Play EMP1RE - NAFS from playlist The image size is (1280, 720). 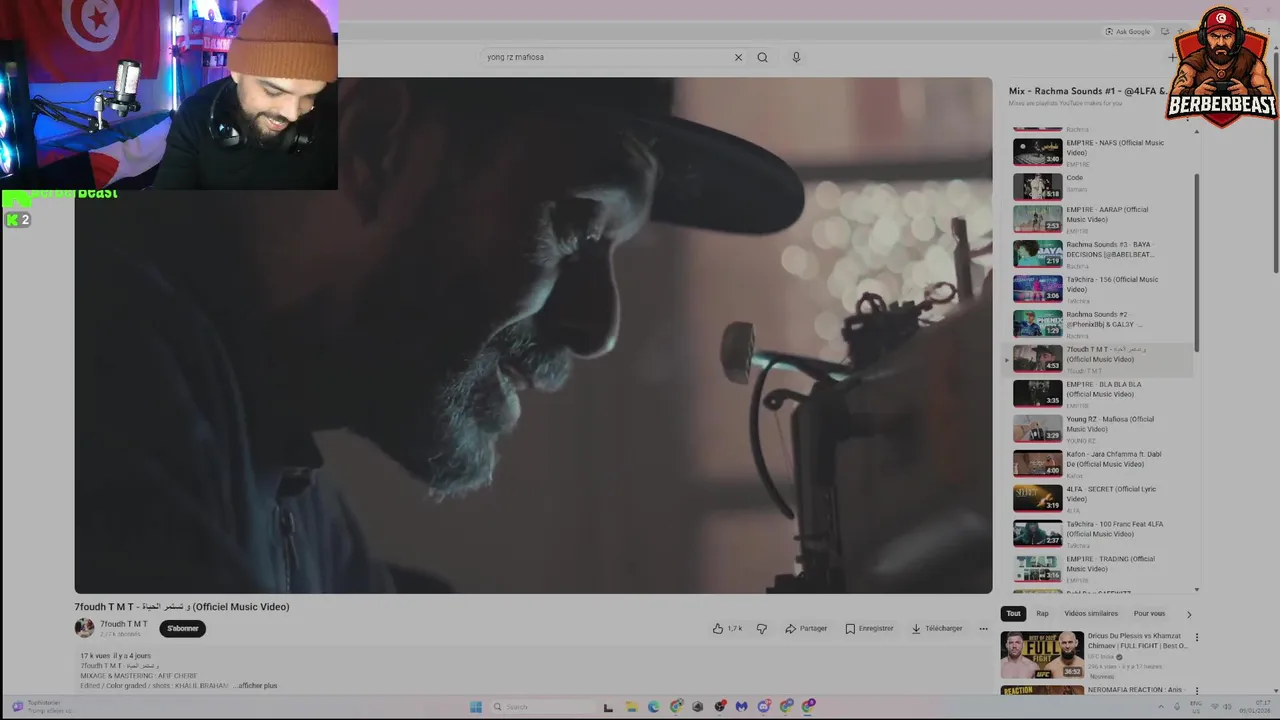(1102, 152)
